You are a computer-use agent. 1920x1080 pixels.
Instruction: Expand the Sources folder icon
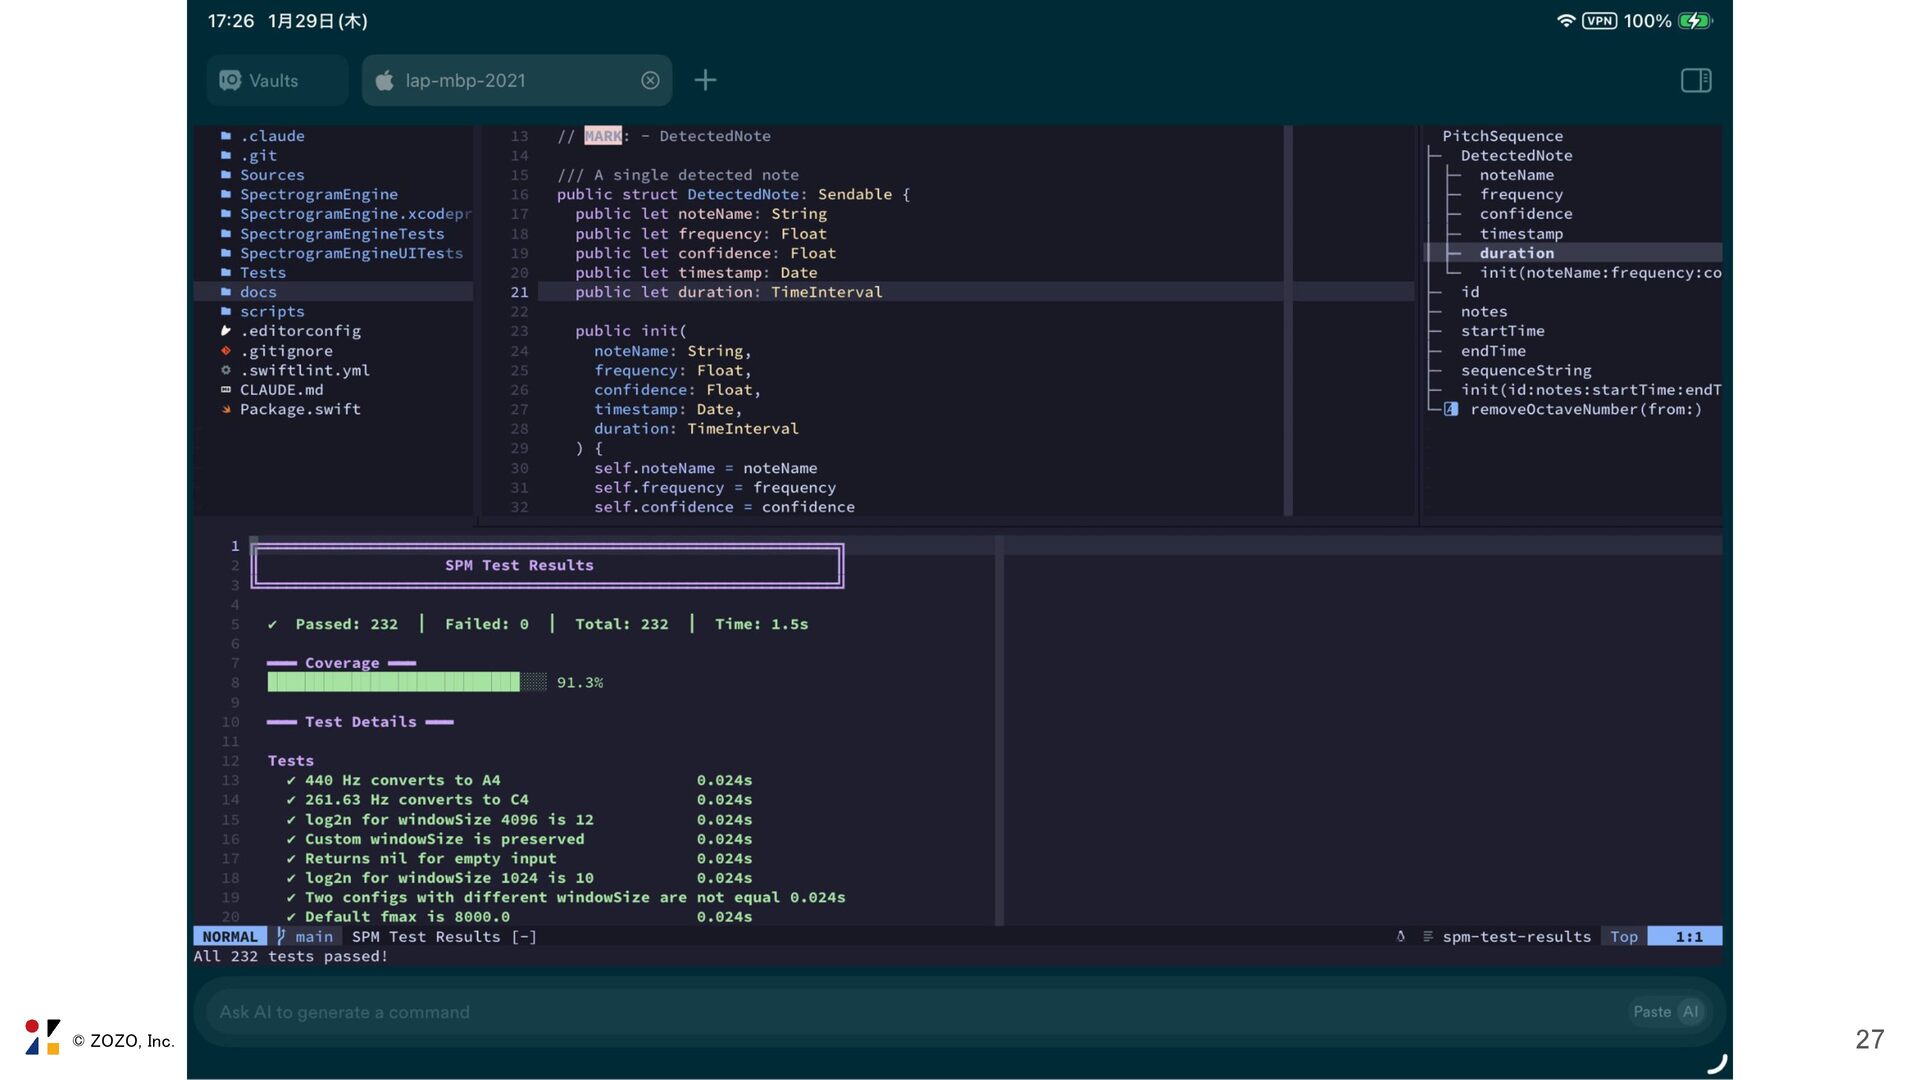point(226,175)
